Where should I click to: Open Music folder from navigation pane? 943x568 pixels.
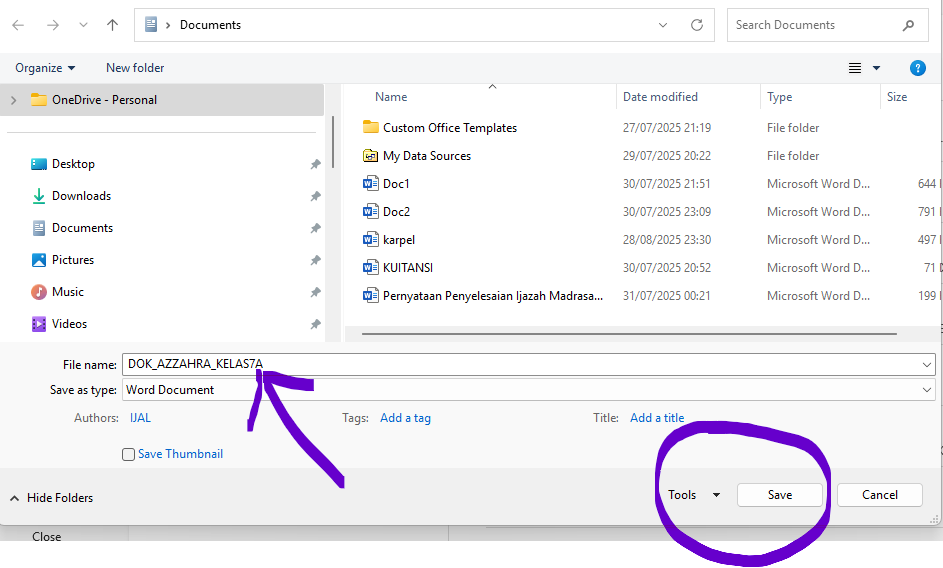click(x=67, y=292)
